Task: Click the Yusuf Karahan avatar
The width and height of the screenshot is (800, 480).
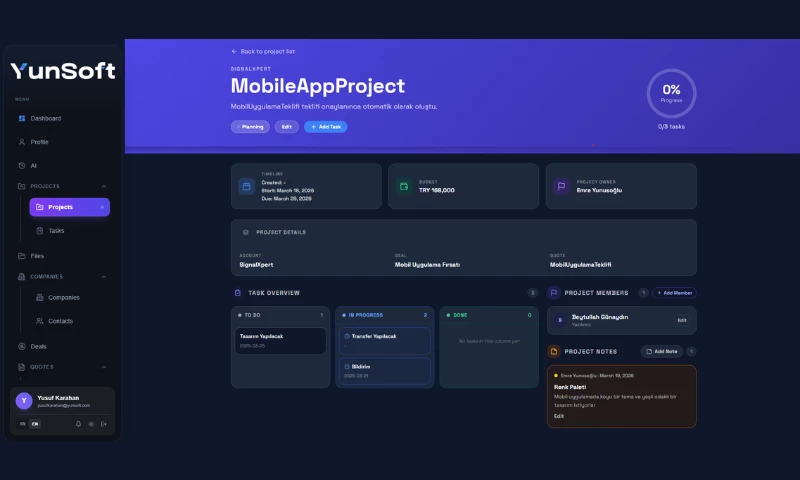Action: point(24,401)
